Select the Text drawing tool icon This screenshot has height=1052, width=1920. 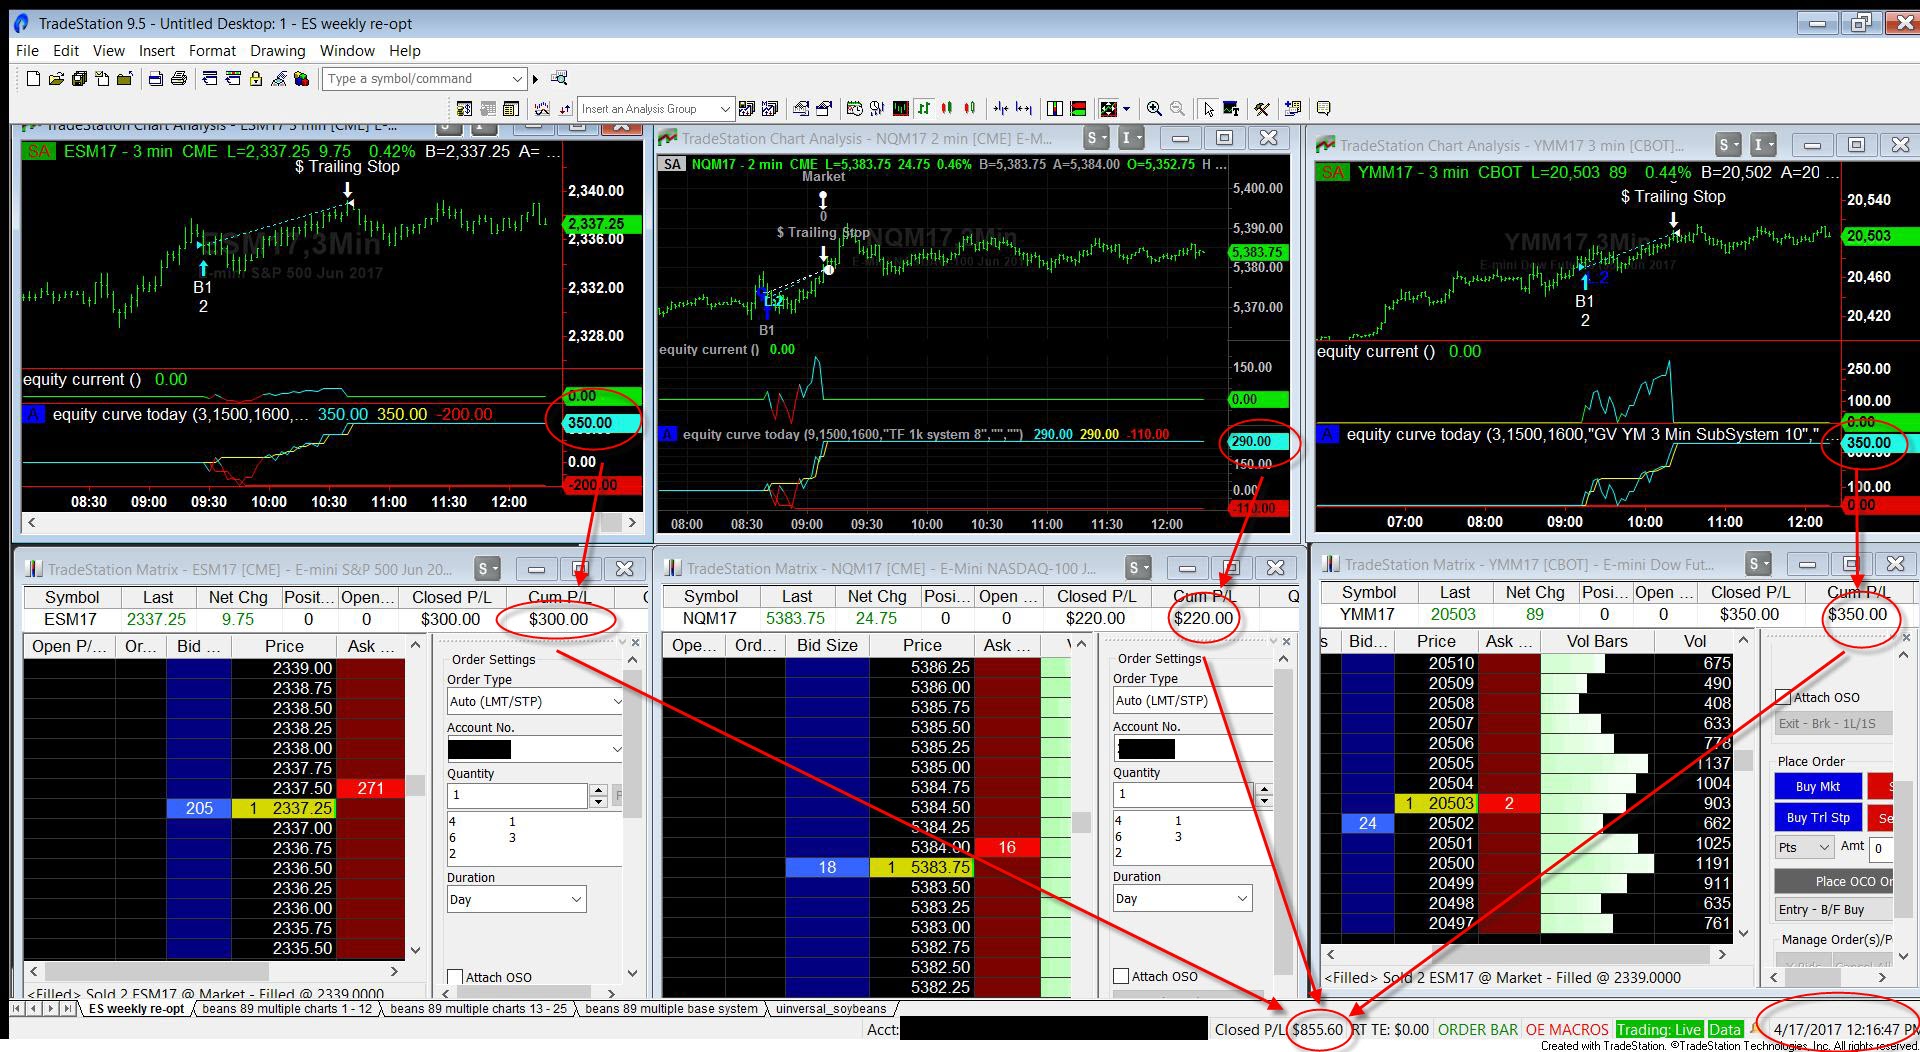point(1231,108)
